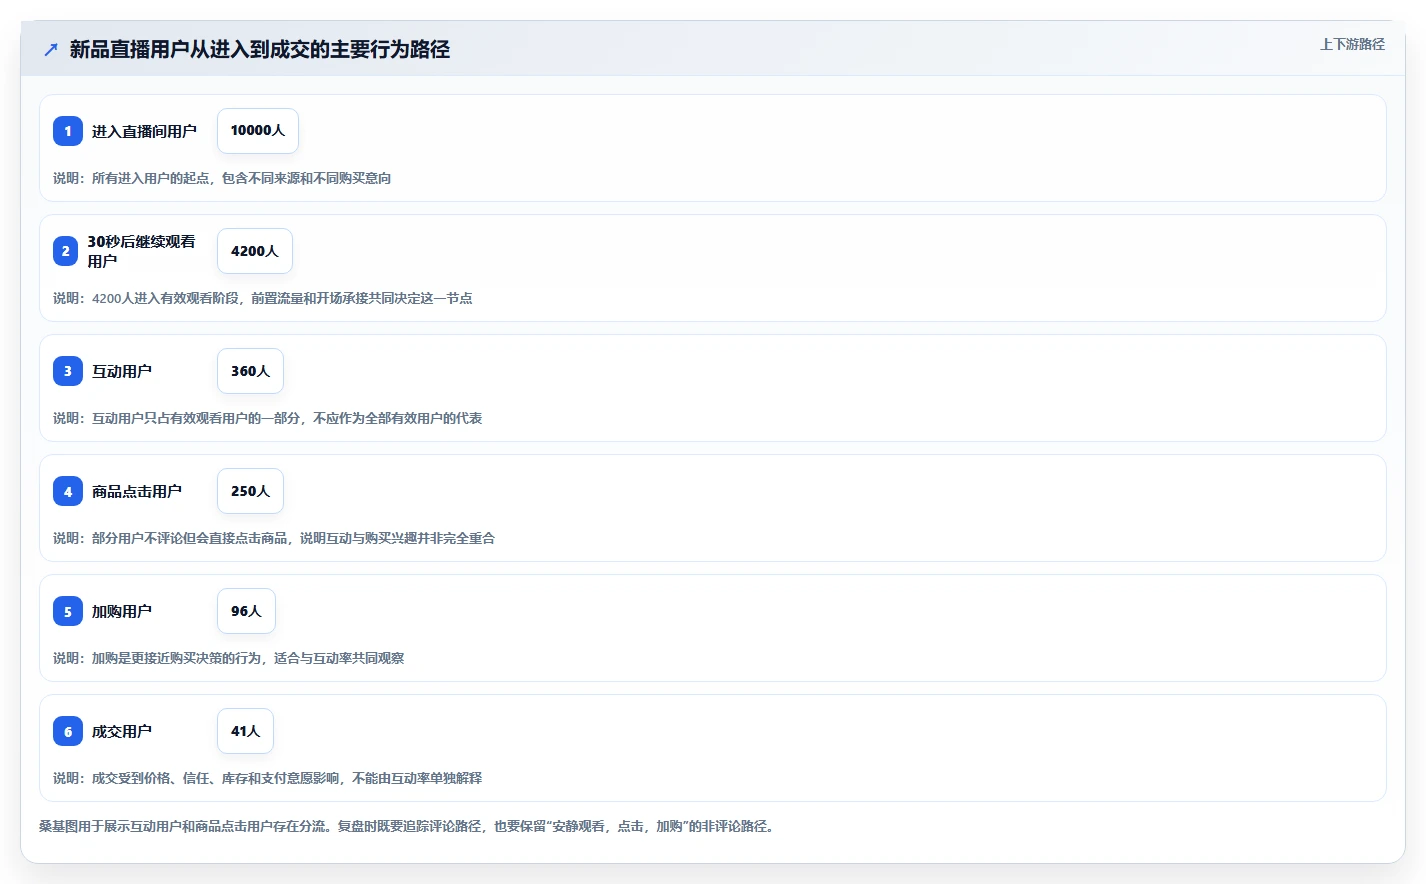Click the step 6 number badge
The height and width of the screenshot is (884, 1426).
click(68, 731)
